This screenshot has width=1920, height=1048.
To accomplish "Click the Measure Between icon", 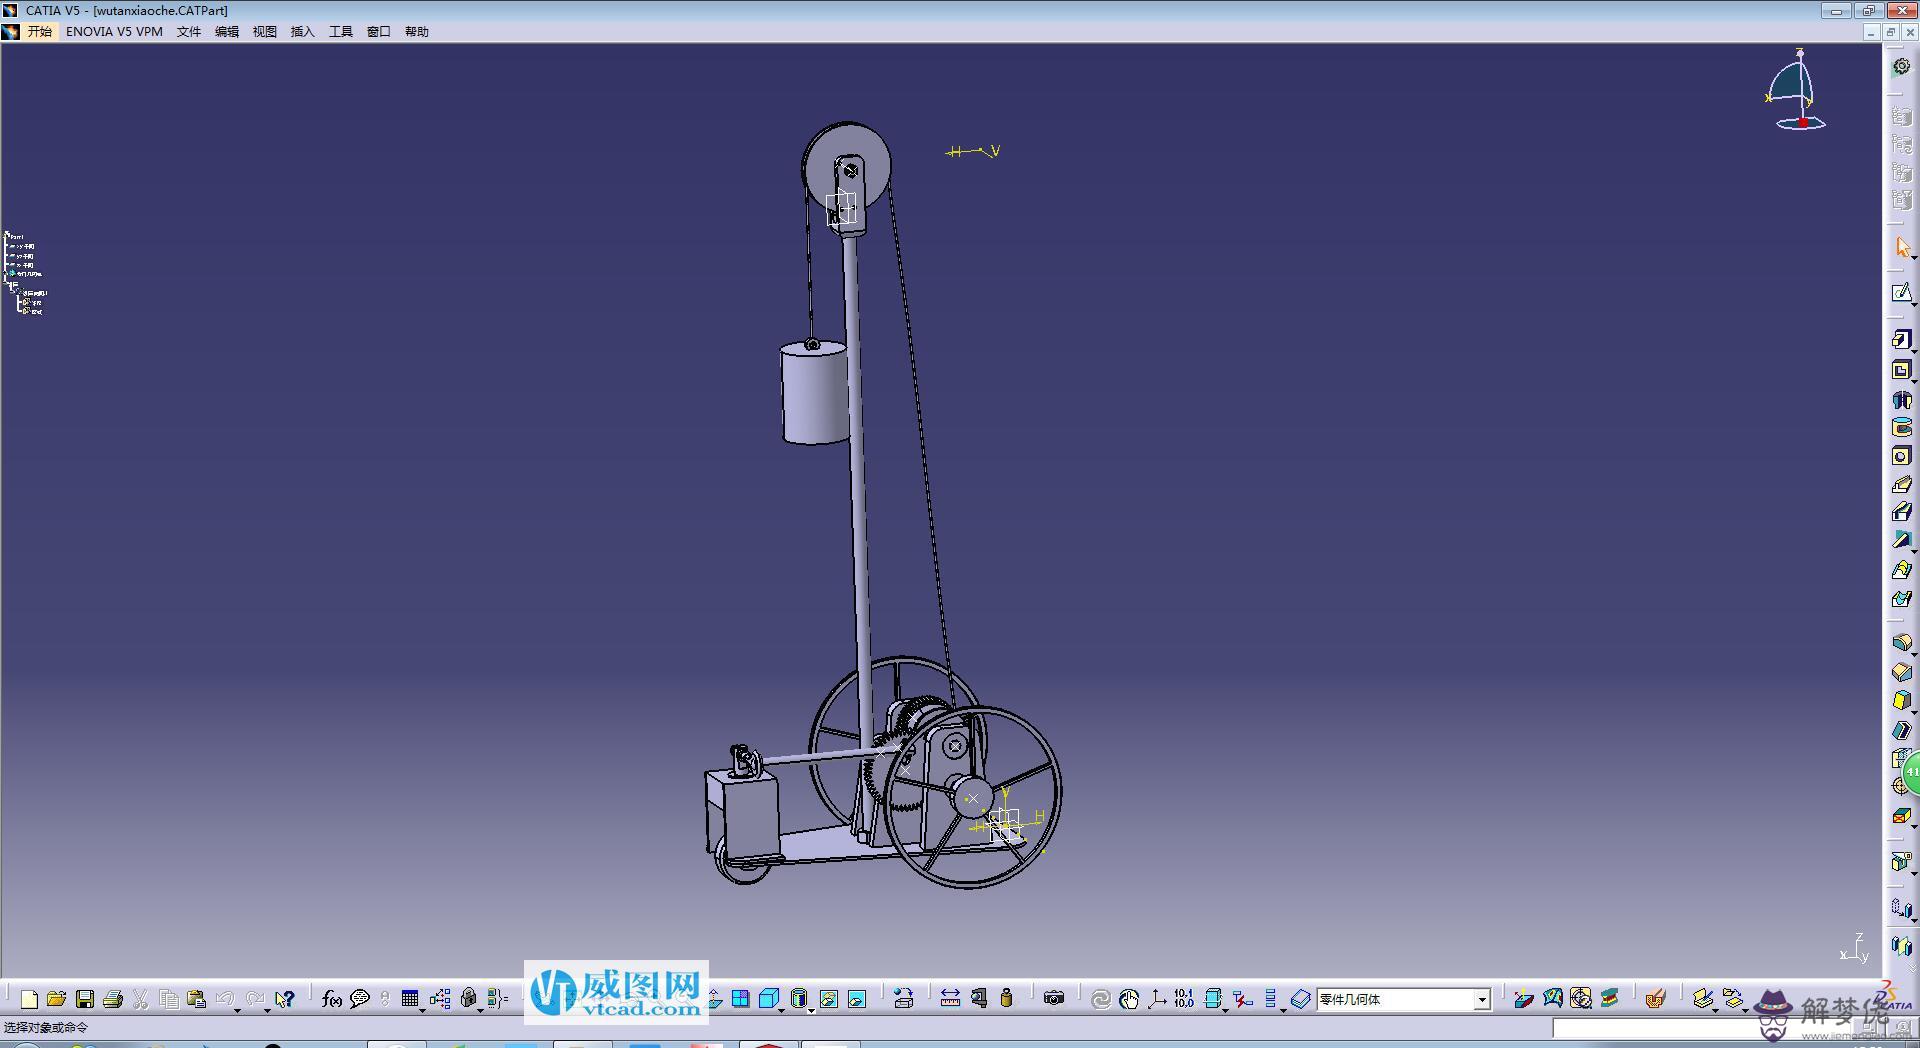I will point(950,998).
